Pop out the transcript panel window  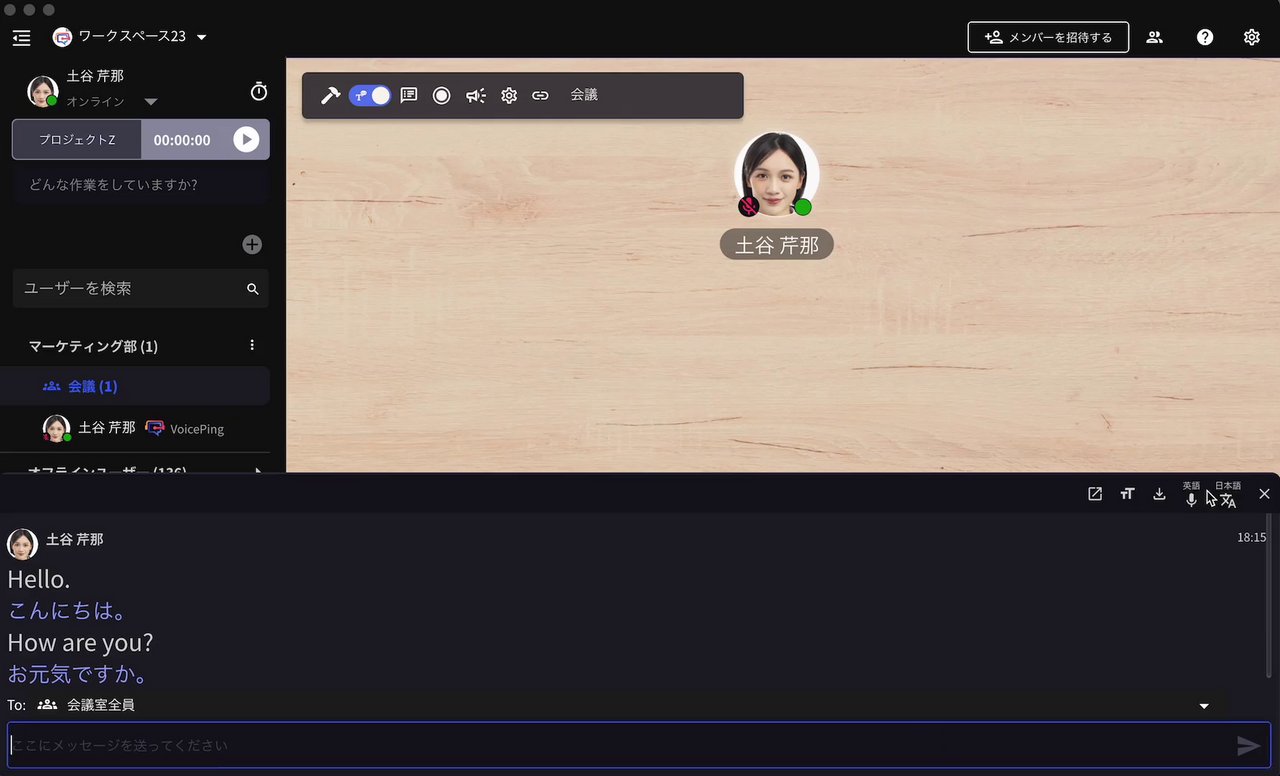coord(1095,494)
